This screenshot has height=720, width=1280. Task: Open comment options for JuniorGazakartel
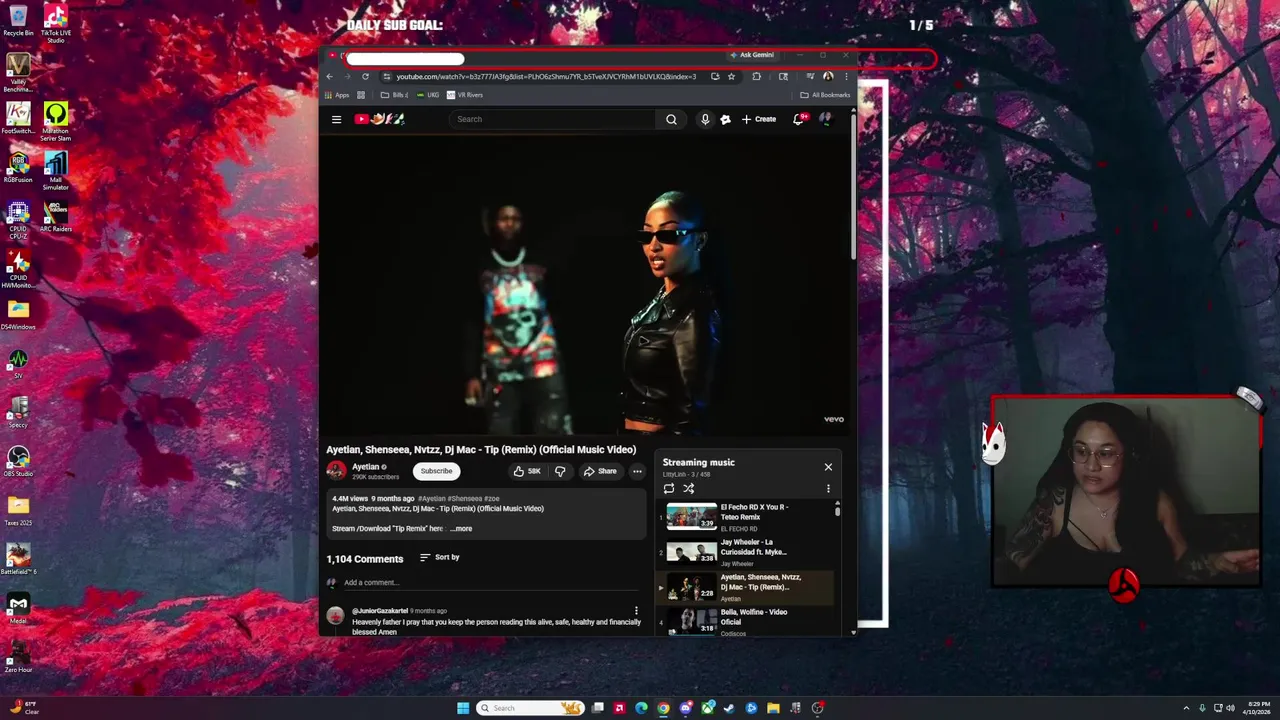click(636, 611)
